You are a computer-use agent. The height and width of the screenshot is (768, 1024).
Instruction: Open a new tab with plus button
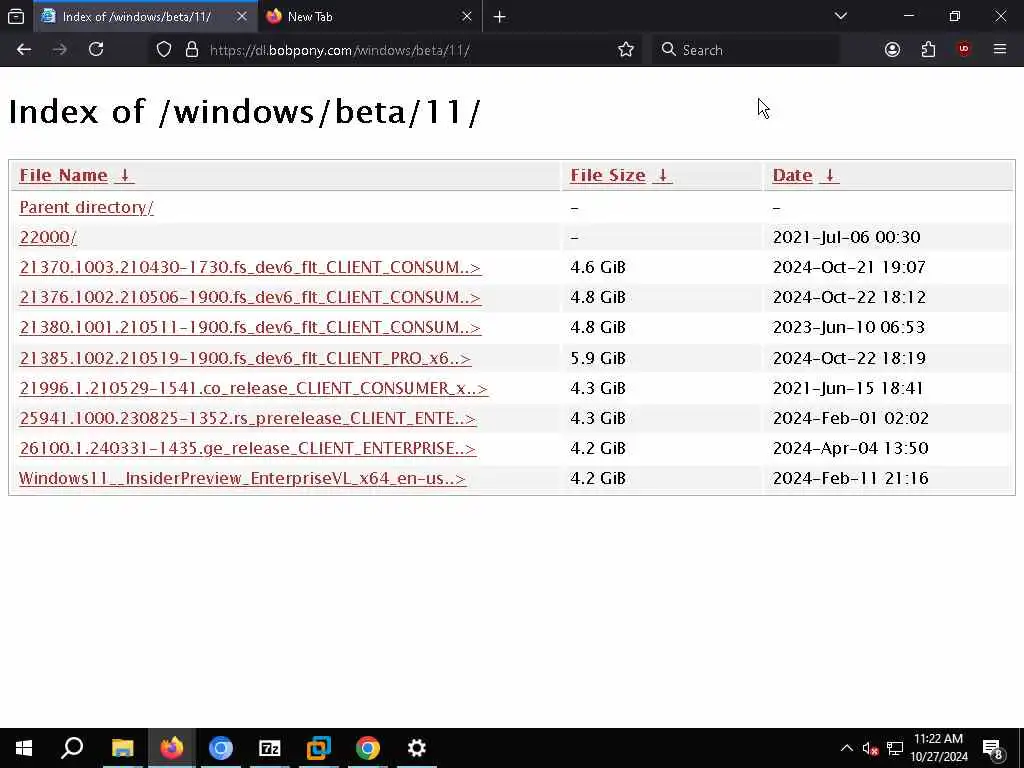pos(500,17)
